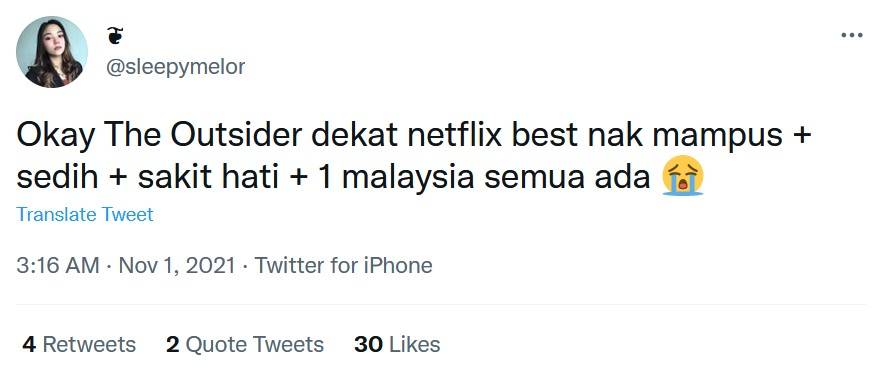Click the crying face emoji
The image size is (886, 381).
pyautogui.click(x=683, y=175)
